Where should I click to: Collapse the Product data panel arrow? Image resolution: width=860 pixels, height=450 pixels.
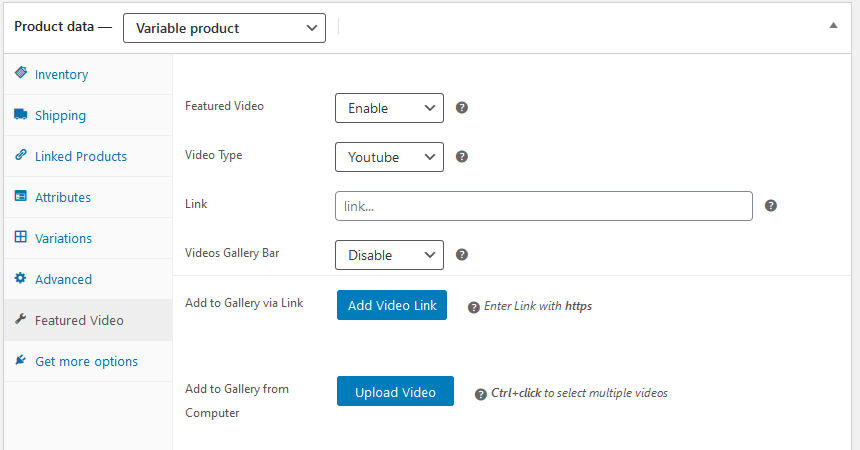tap(833, 26)
